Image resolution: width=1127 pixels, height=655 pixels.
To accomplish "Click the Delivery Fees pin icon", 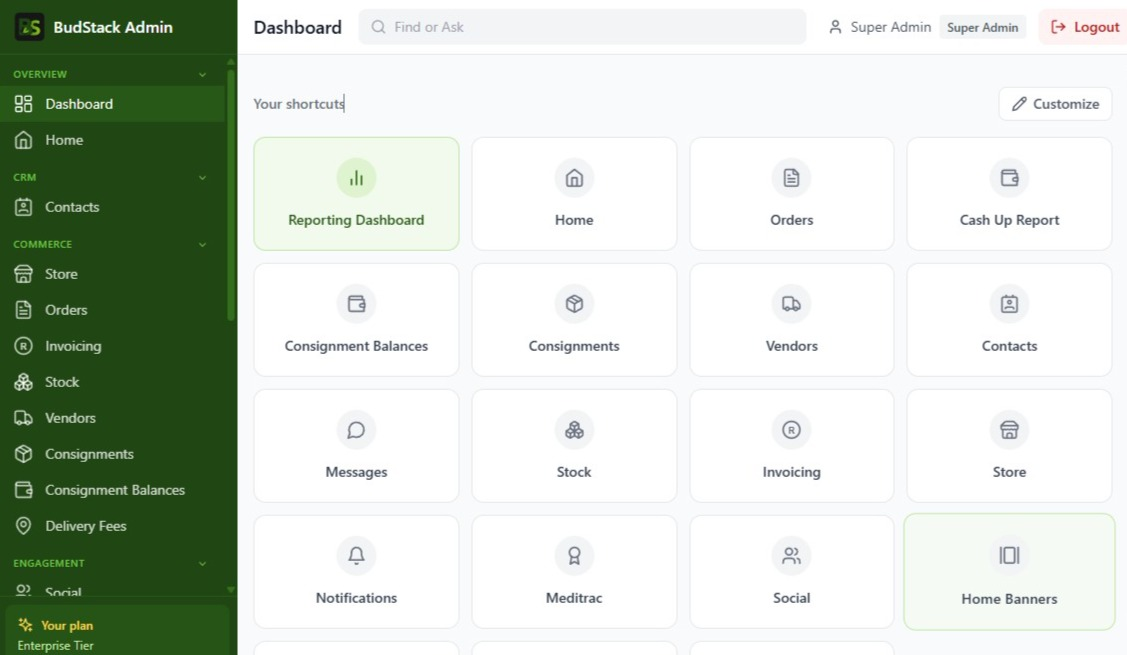I will click(x=24, y=526).
